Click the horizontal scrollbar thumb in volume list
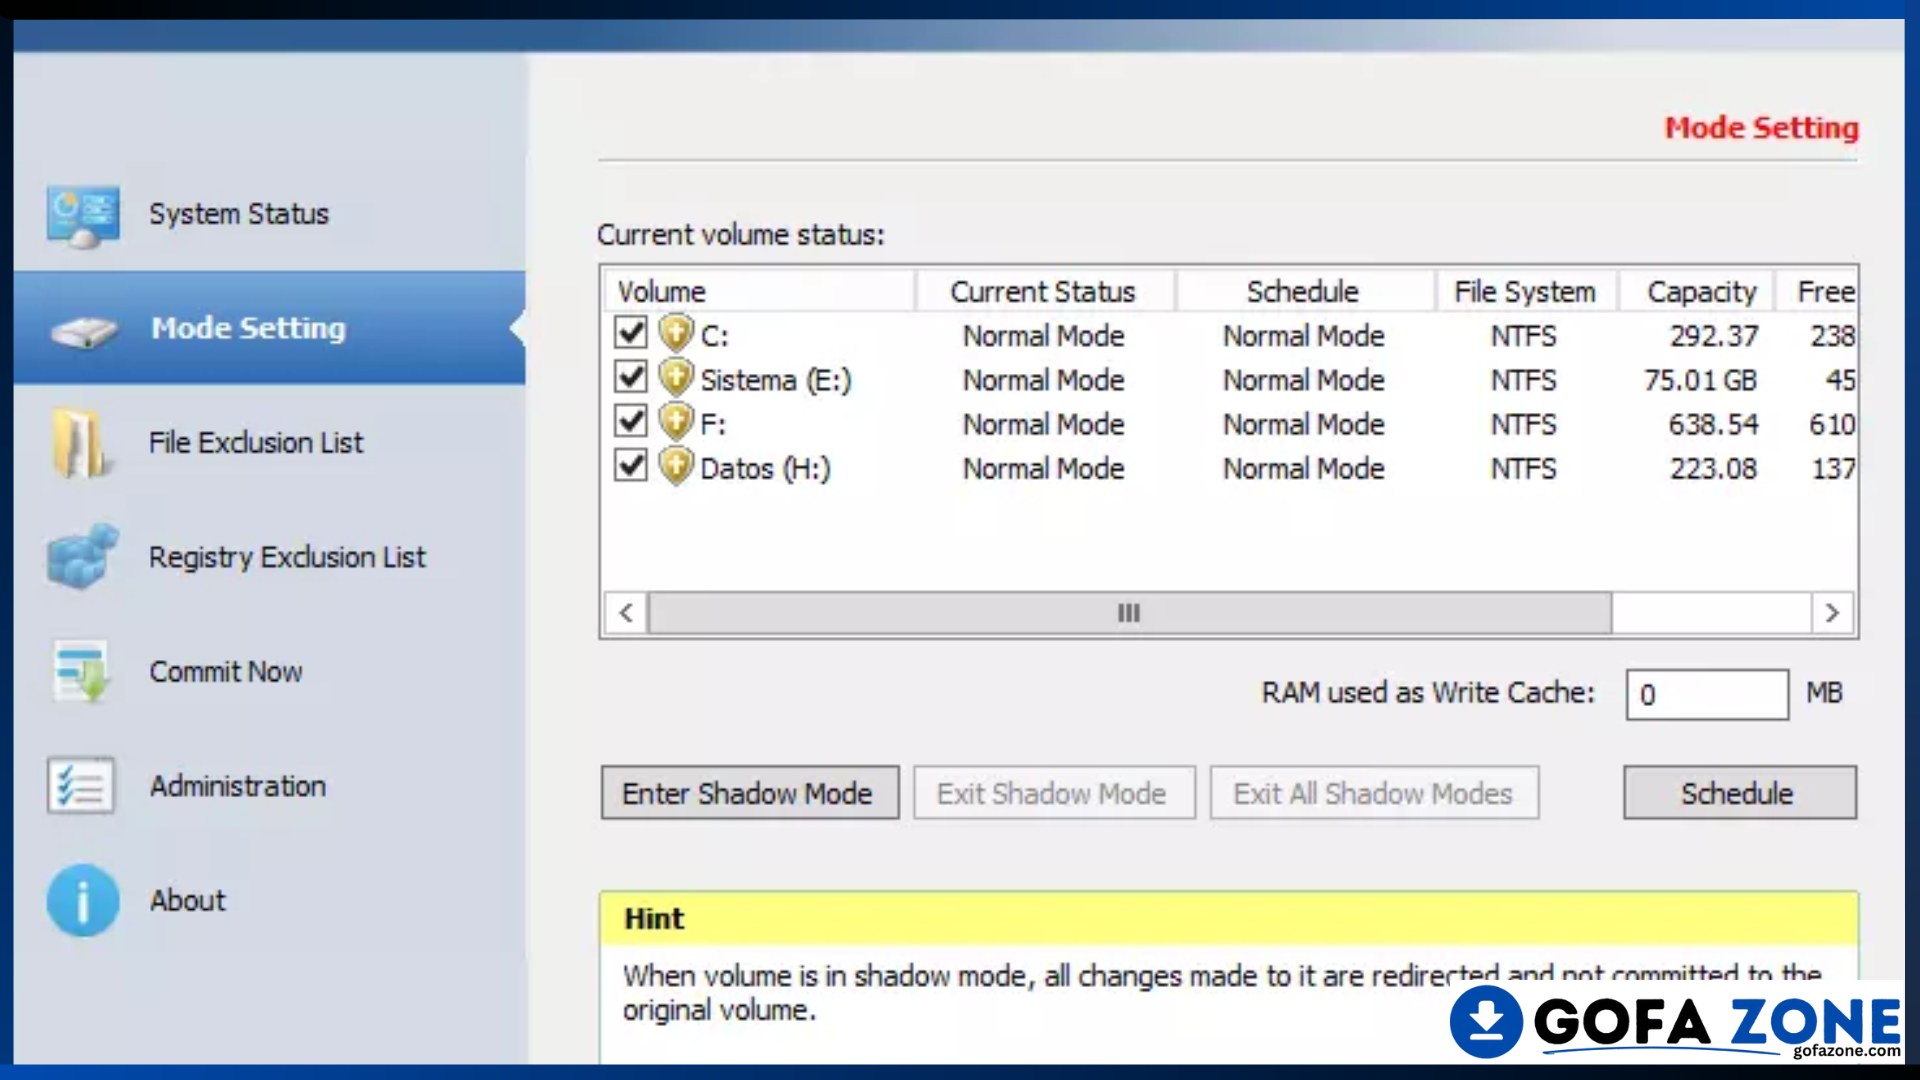The image size is (1920, 1080). (x=1129, y=613)
